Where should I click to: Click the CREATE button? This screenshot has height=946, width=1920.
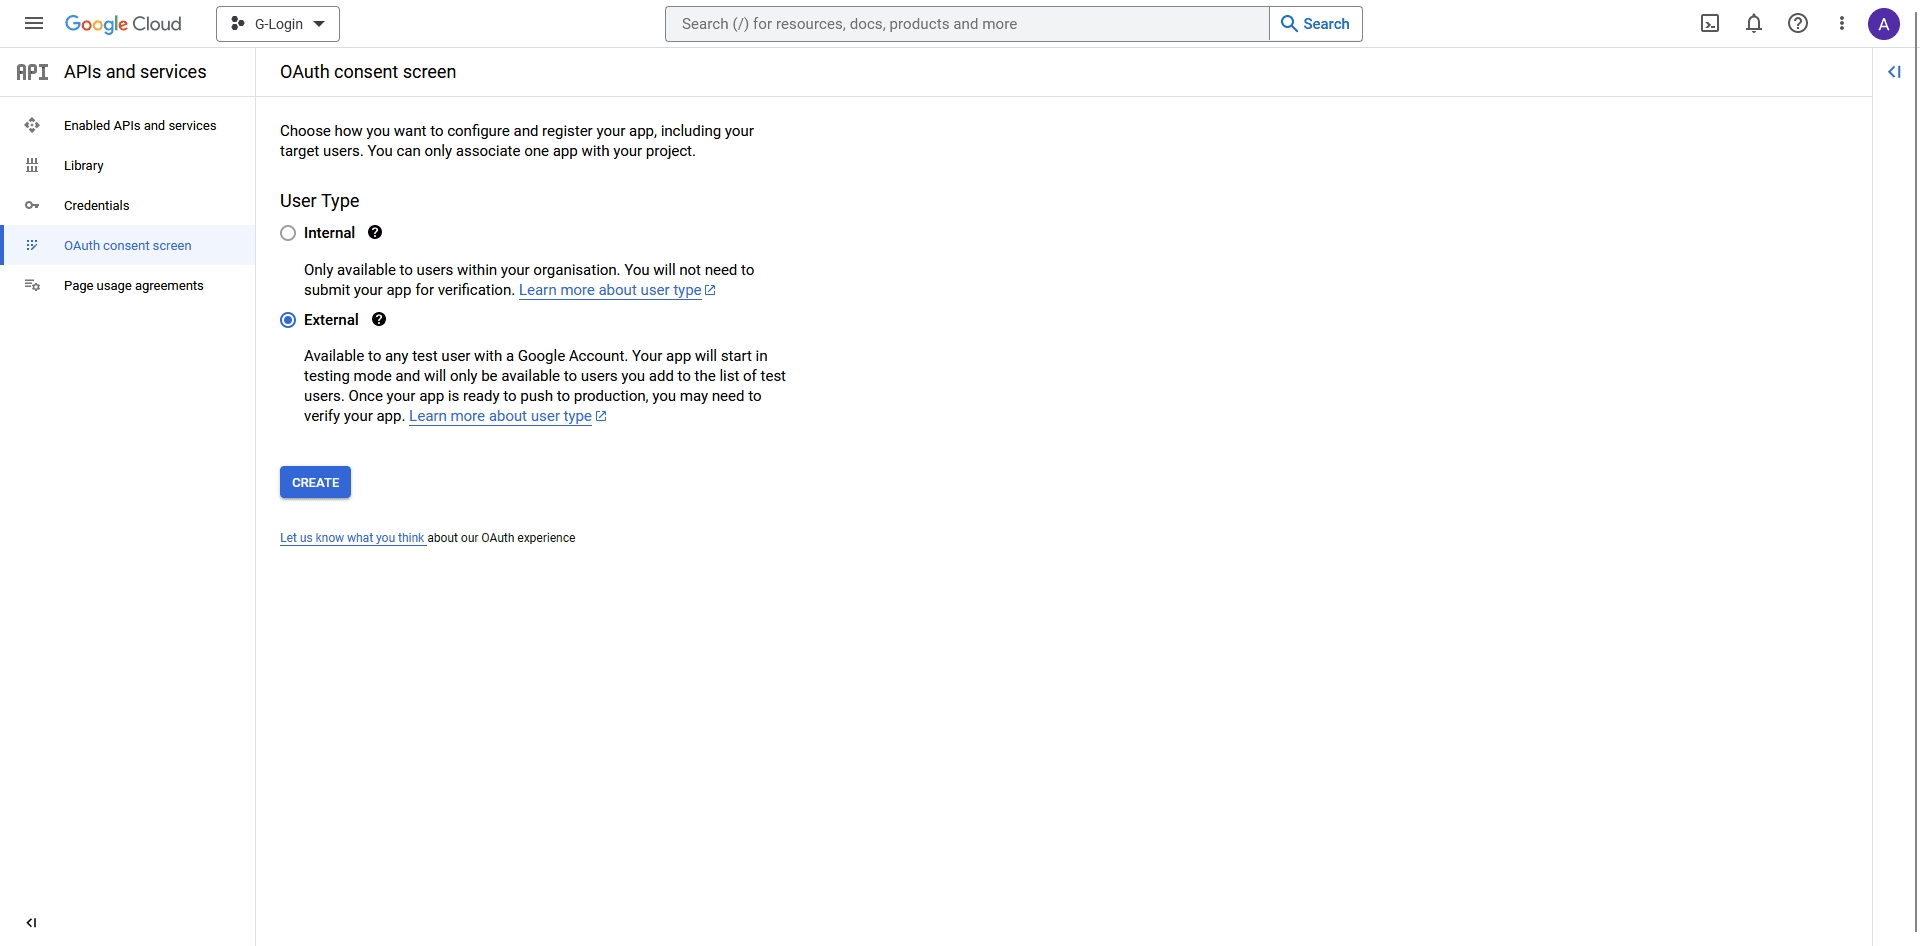pos(315,482)
